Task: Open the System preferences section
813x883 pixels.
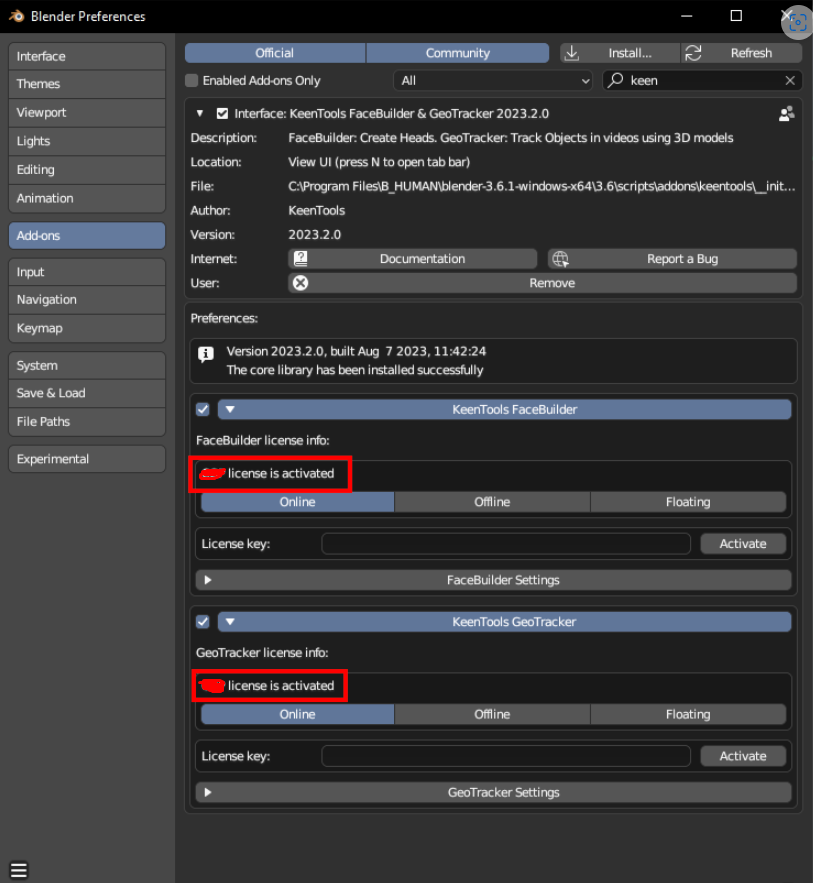Action: (x=87, y=365)
